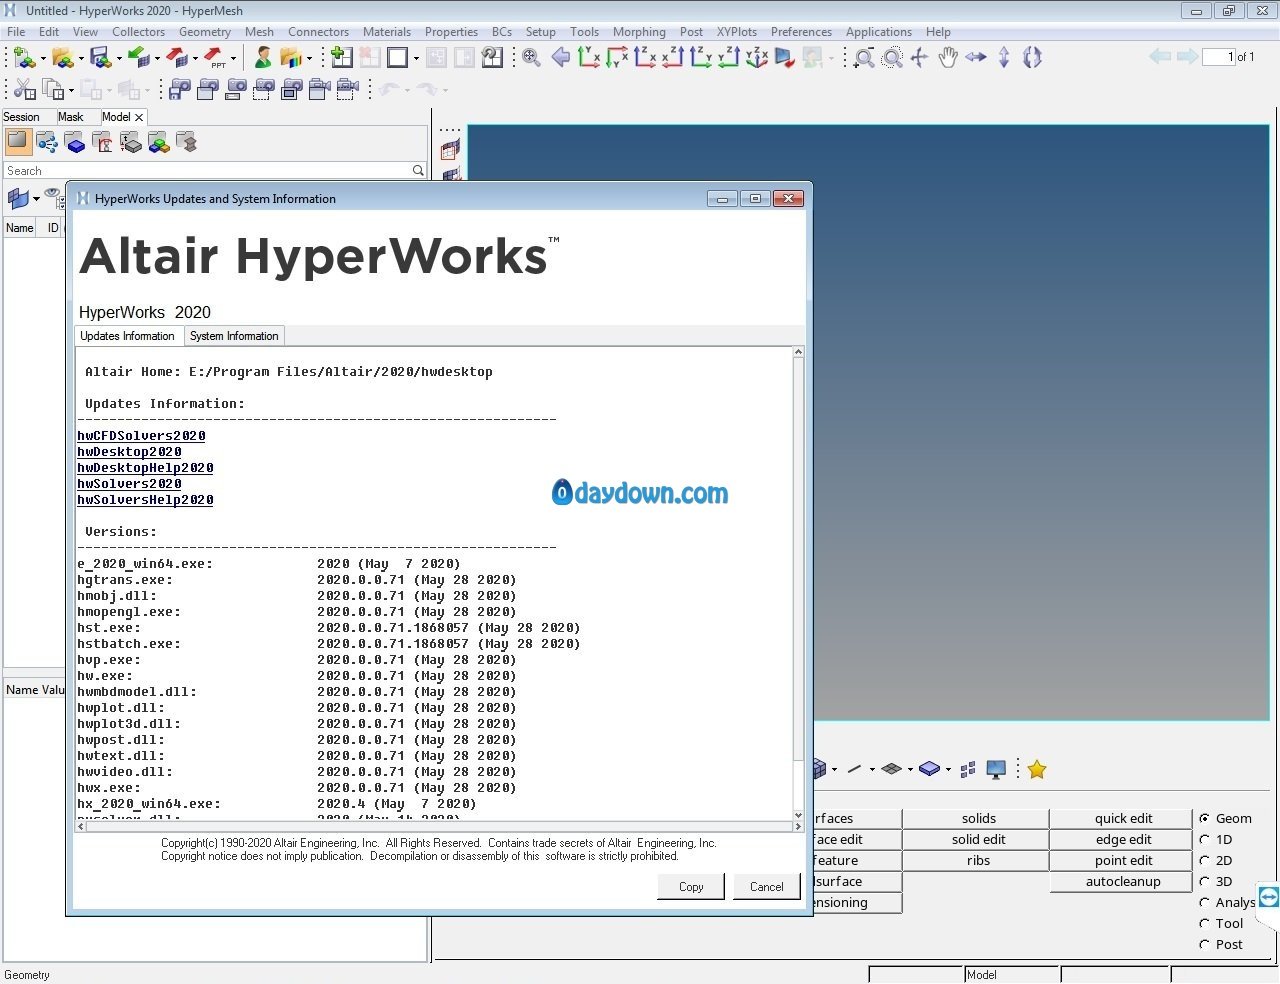Click the video capture camera icon

click(318, 90)
